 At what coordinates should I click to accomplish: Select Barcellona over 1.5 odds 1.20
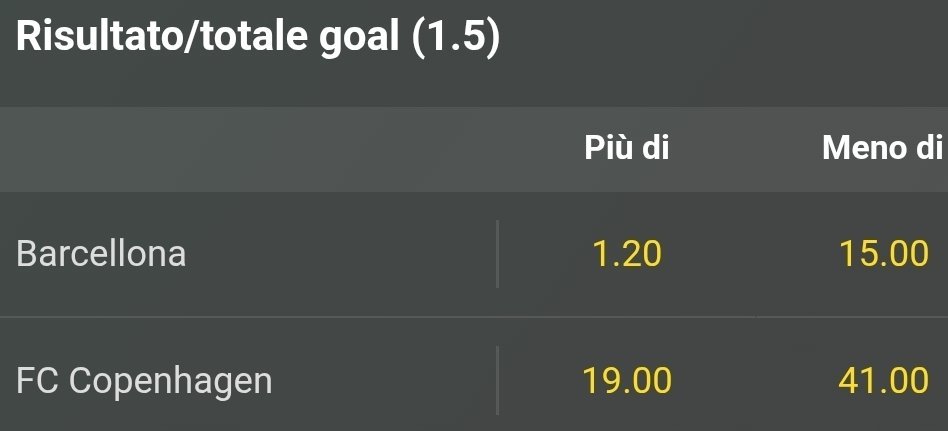[x=627, y=254]
